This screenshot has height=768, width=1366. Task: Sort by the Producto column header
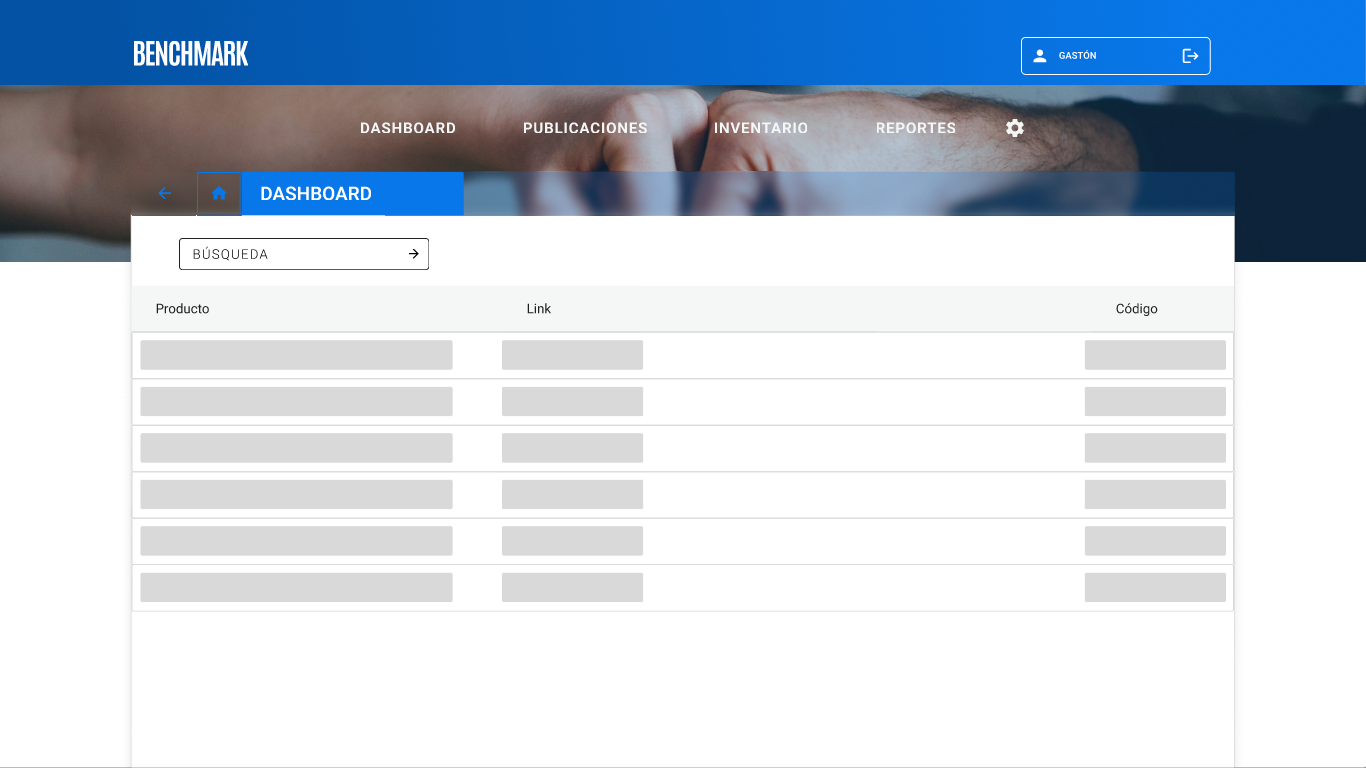point(183,309)
